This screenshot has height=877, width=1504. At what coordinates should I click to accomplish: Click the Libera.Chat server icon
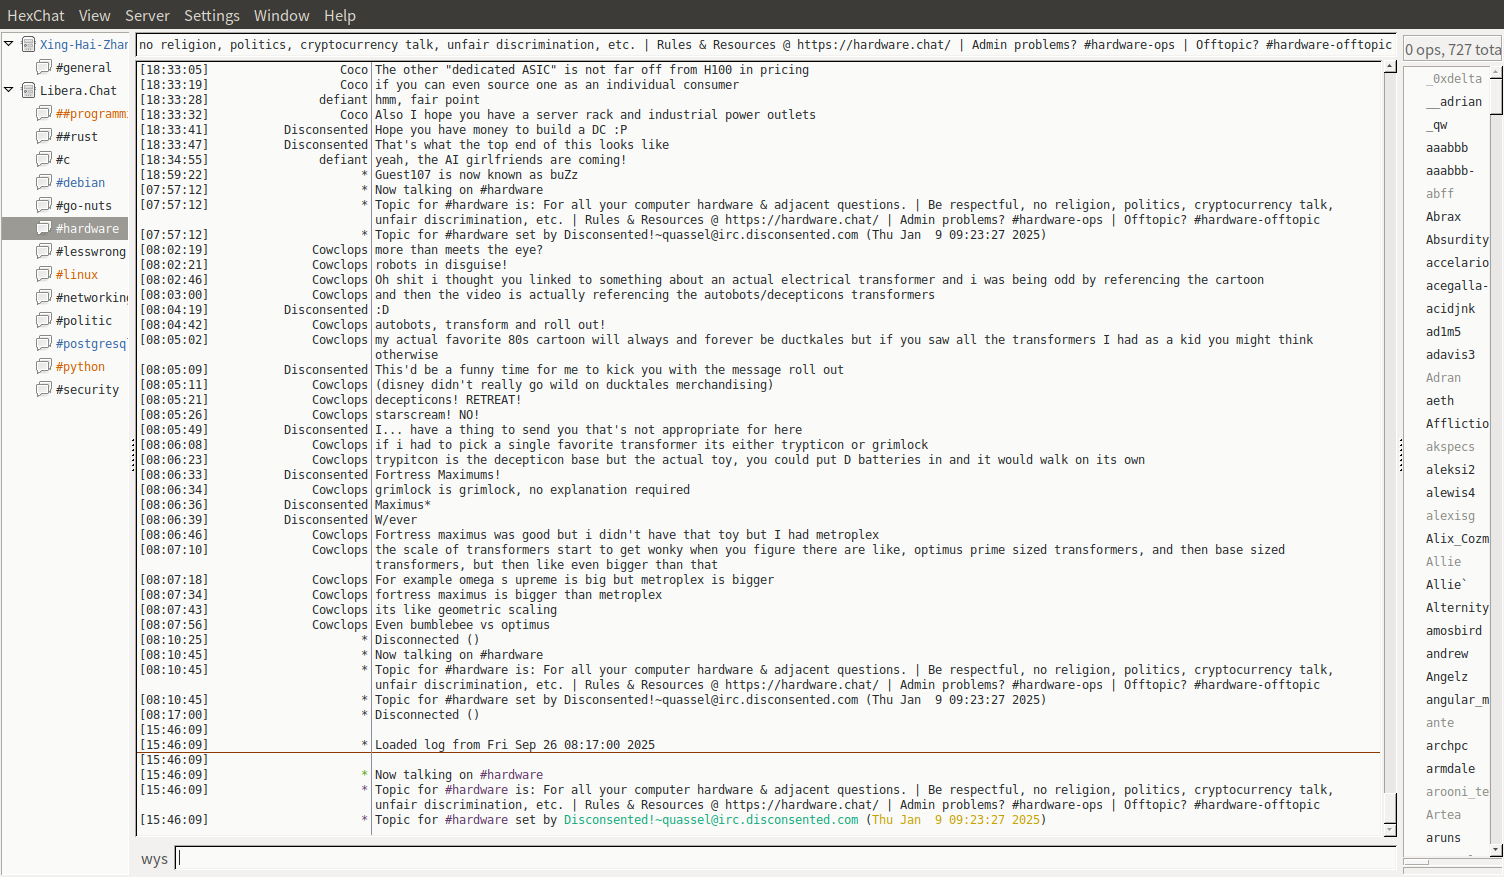(x=29, y=90)
